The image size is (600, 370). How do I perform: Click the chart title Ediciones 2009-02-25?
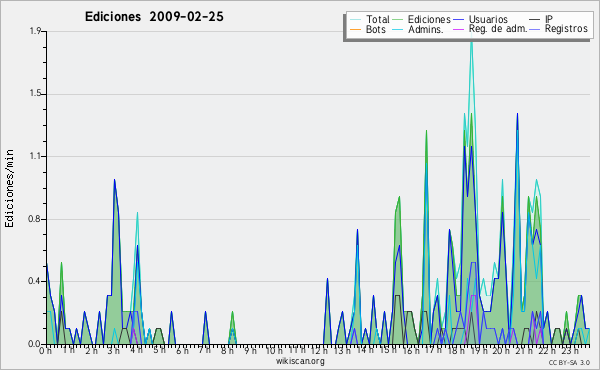pyautogui.click(x=154, y=17)
